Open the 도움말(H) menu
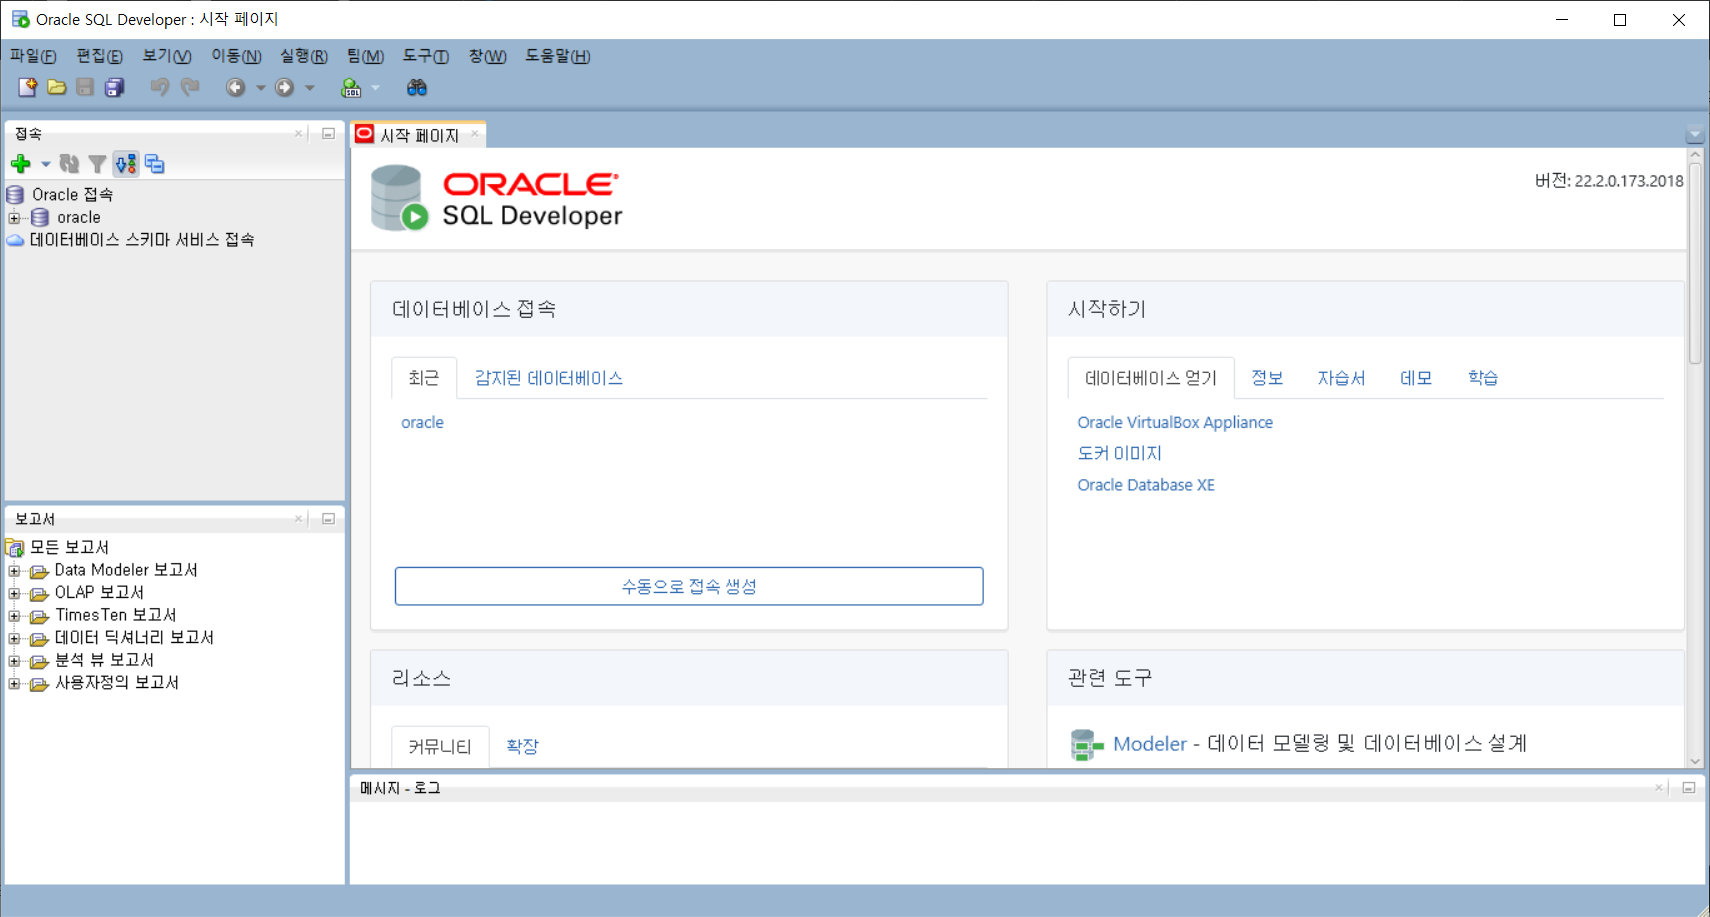 [x=558, y=56]
